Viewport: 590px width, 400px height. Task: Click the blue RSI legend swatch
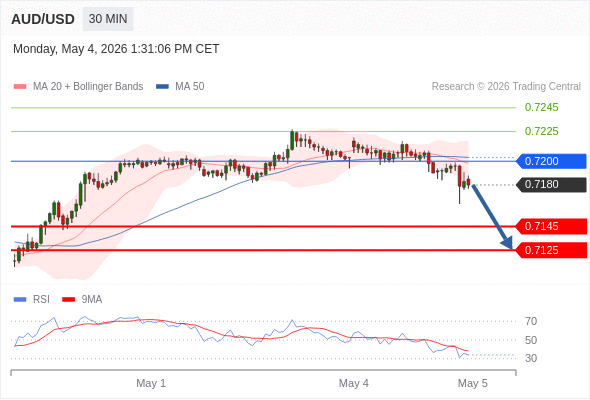coord(20,300)
